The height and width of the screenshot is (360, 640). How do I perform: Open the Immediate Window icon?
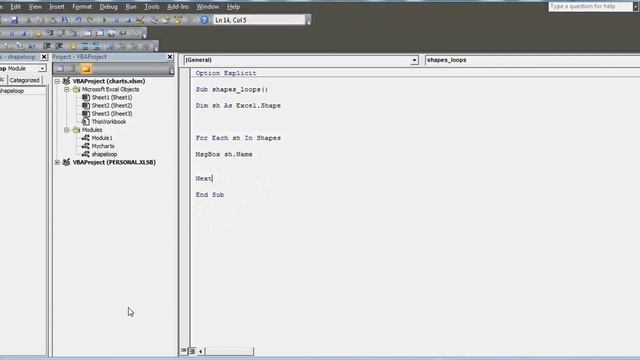click(99, 33)
